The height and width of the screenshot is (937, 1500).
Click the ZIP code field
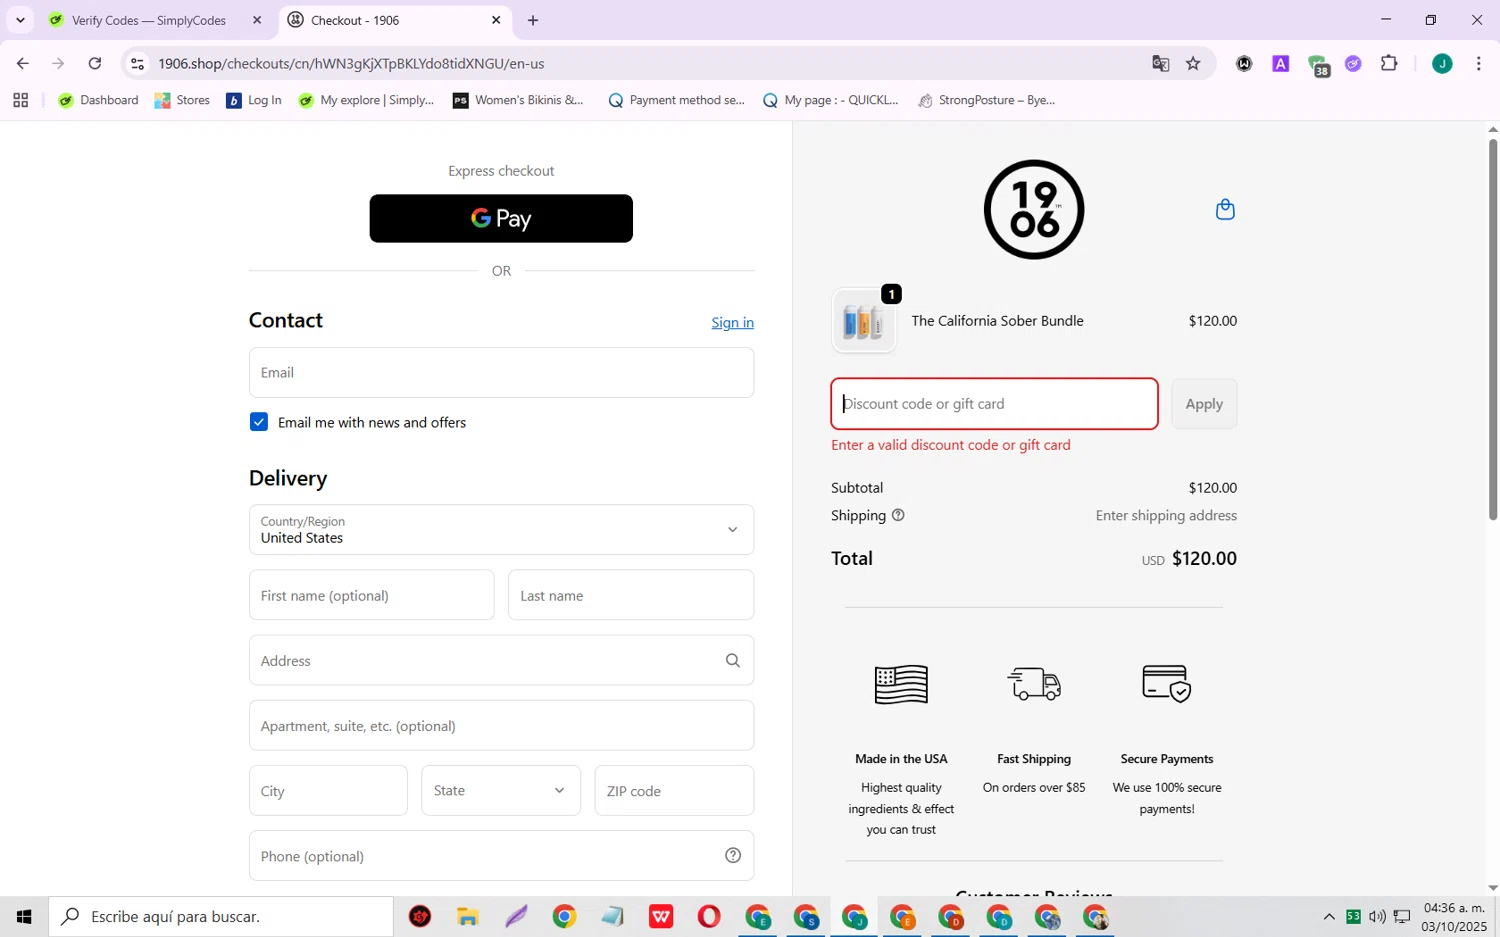[674, 790]
